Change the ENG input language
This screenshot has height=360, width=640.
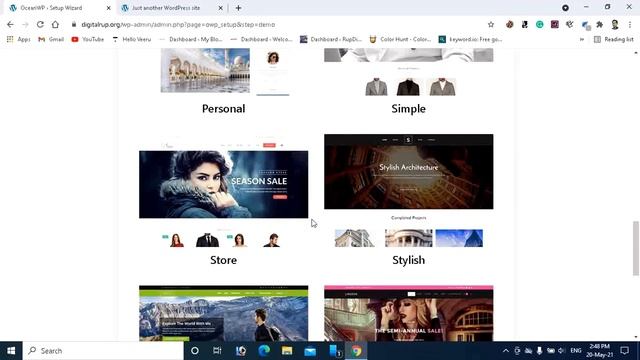(x=576, y=351)
